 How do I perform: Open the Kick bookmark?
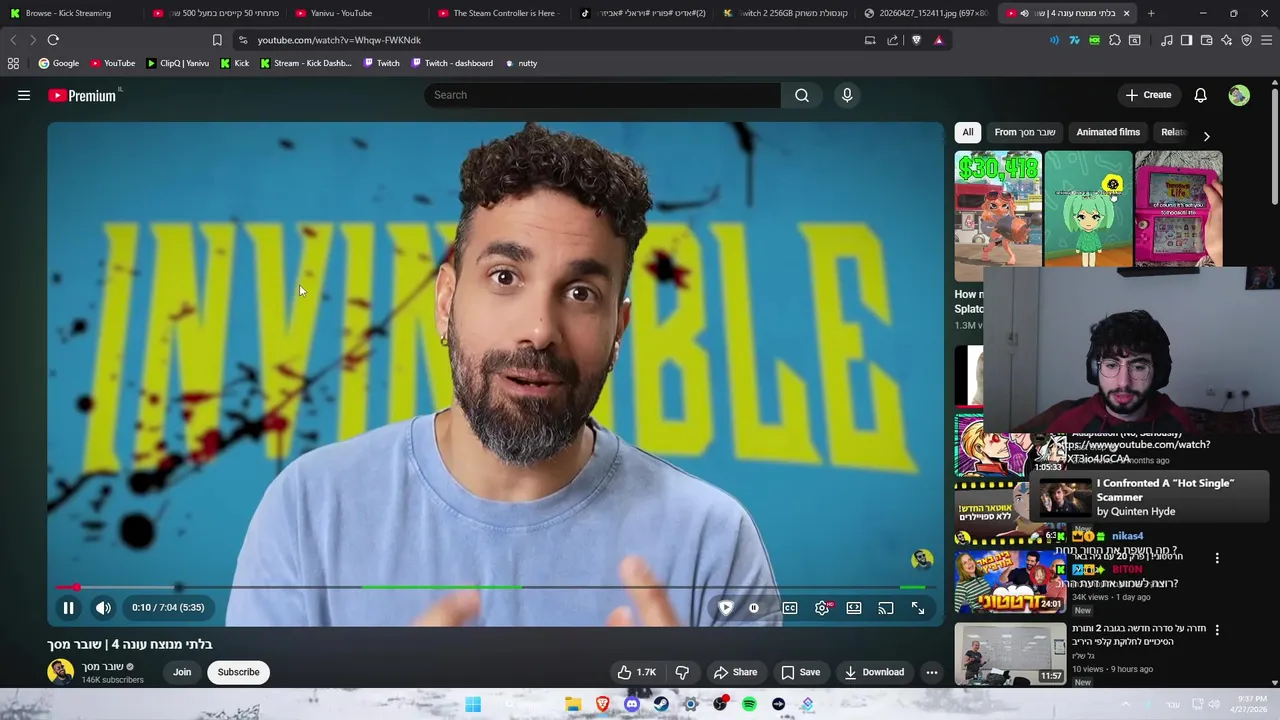(234, 63)
